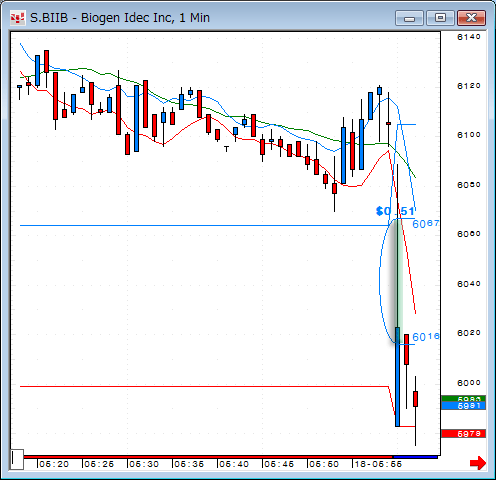Viewport: 496px width, 480px height.
Task: Click the 6060 price axis label
Action: [469, 234]
